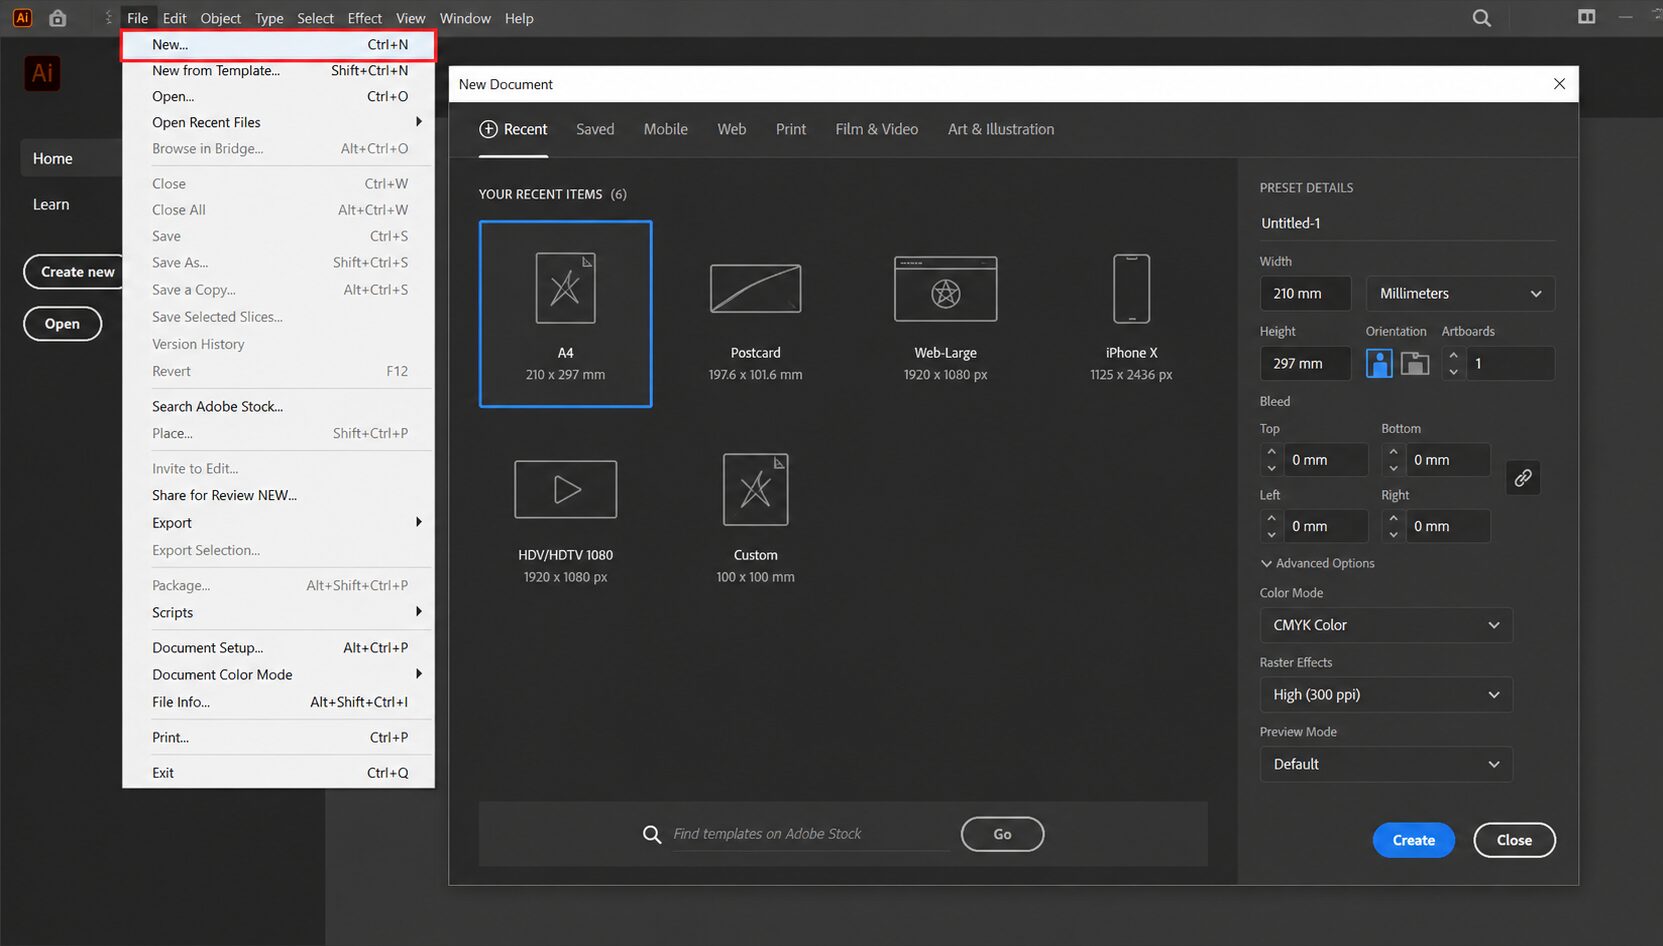Select Share for Review NEW... item

pyautogui.click(x=278, y=496)
